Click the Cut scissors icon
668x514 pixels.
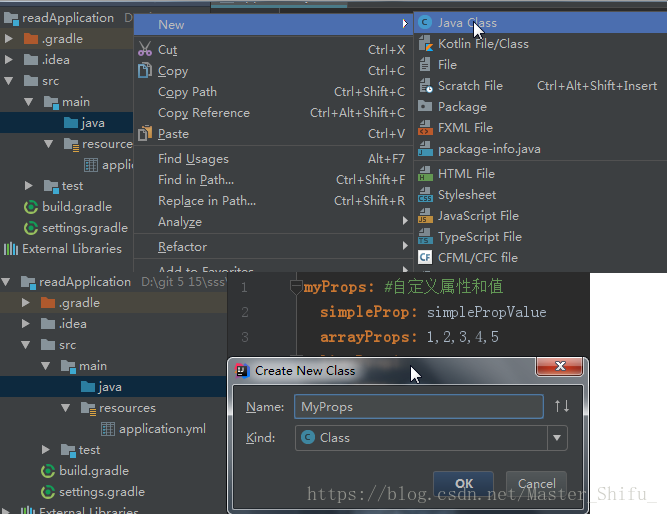pyautogui.click(x=145, y=49)
